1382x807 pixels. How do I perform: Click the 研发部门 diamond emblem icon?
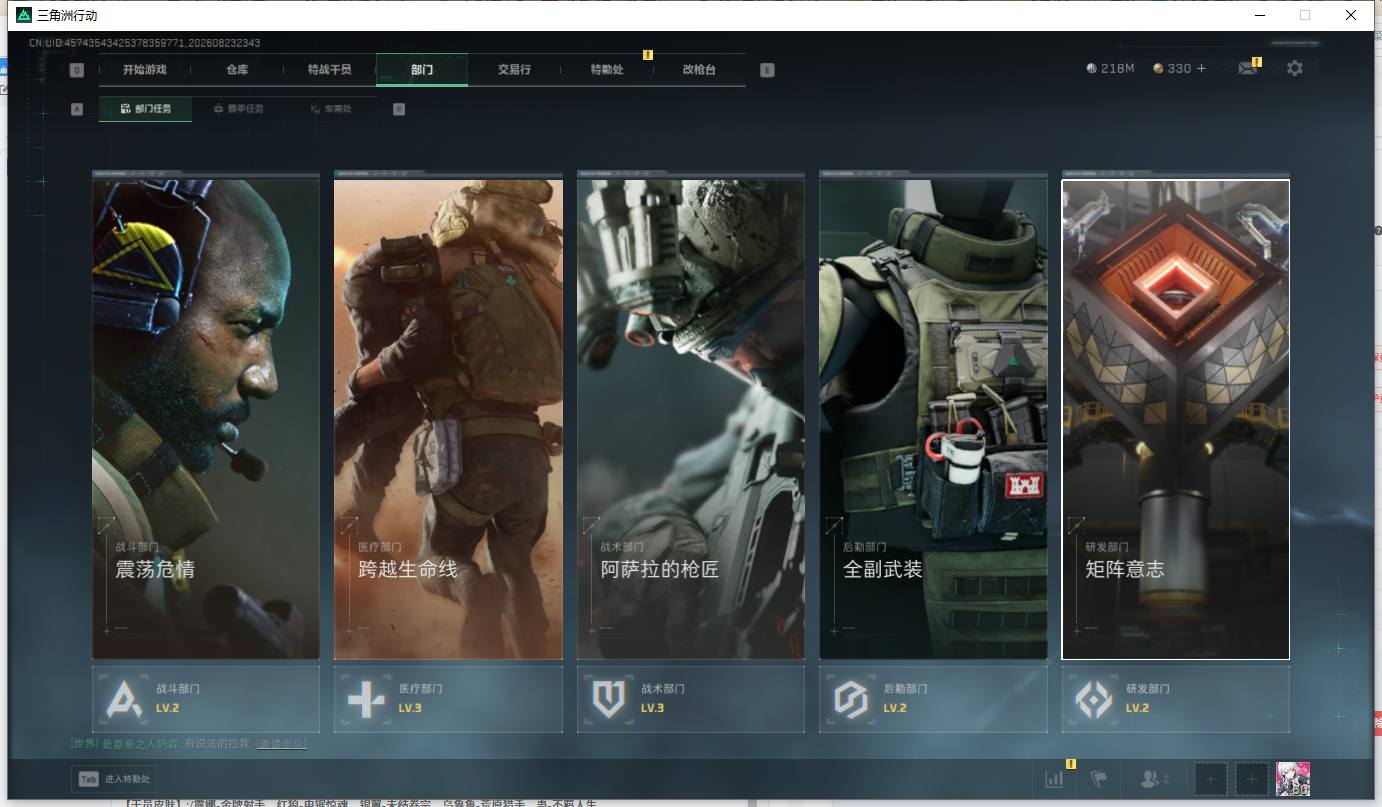coord(1094,699)
